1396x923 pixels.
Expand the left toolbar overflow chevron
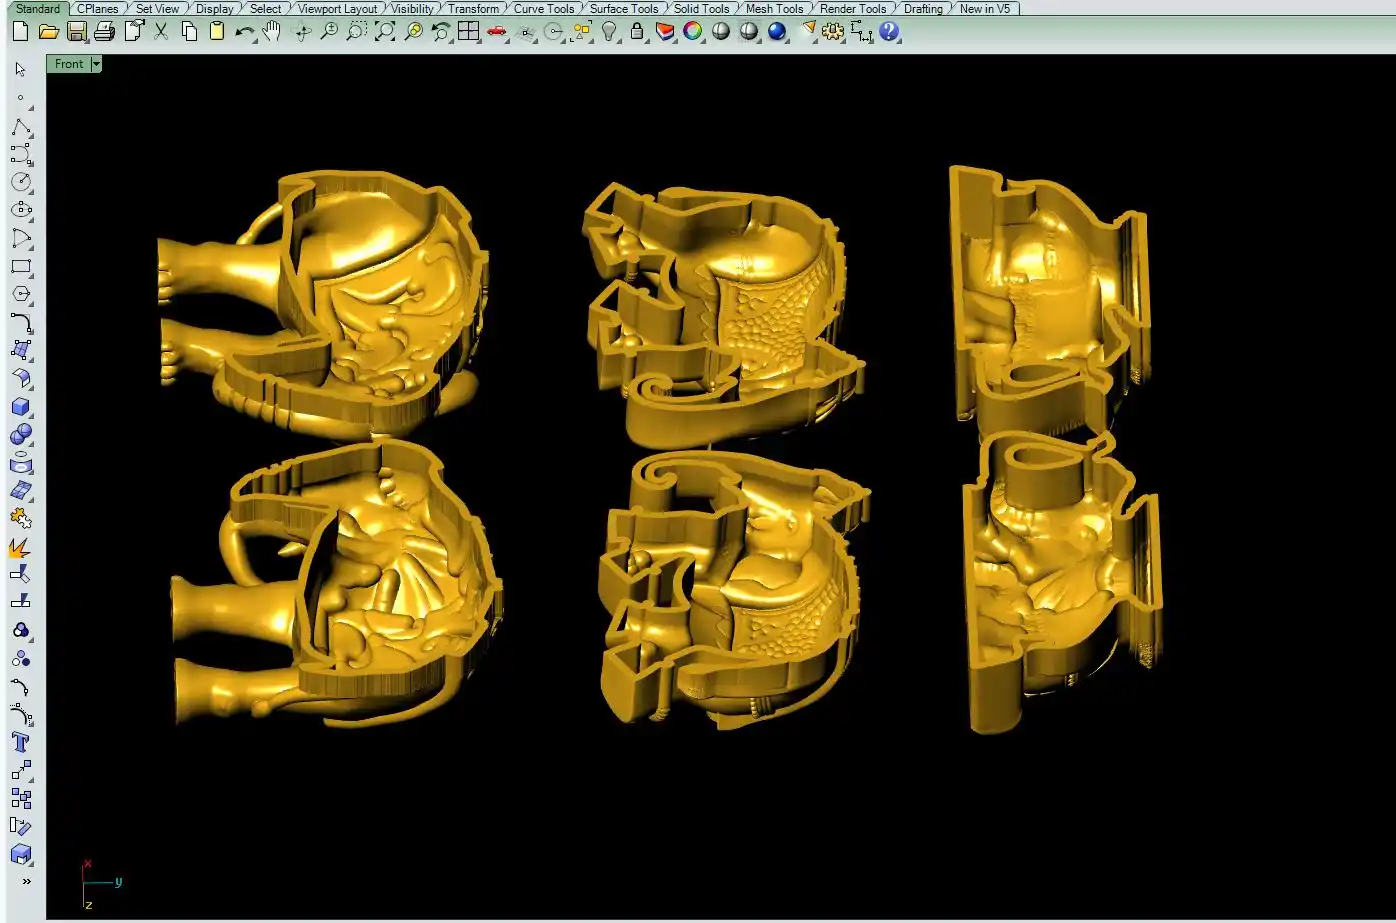click(26, 881)
